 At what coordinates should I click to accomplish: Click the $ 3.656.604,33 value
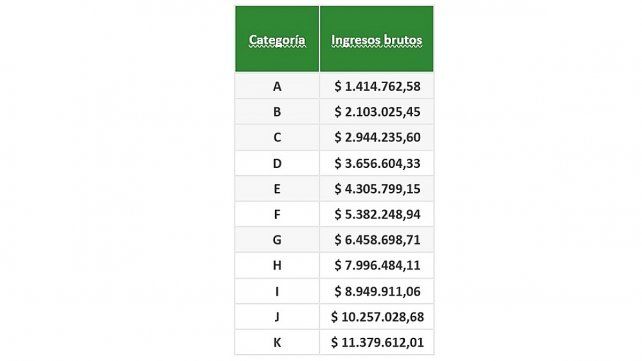point(377,163)
